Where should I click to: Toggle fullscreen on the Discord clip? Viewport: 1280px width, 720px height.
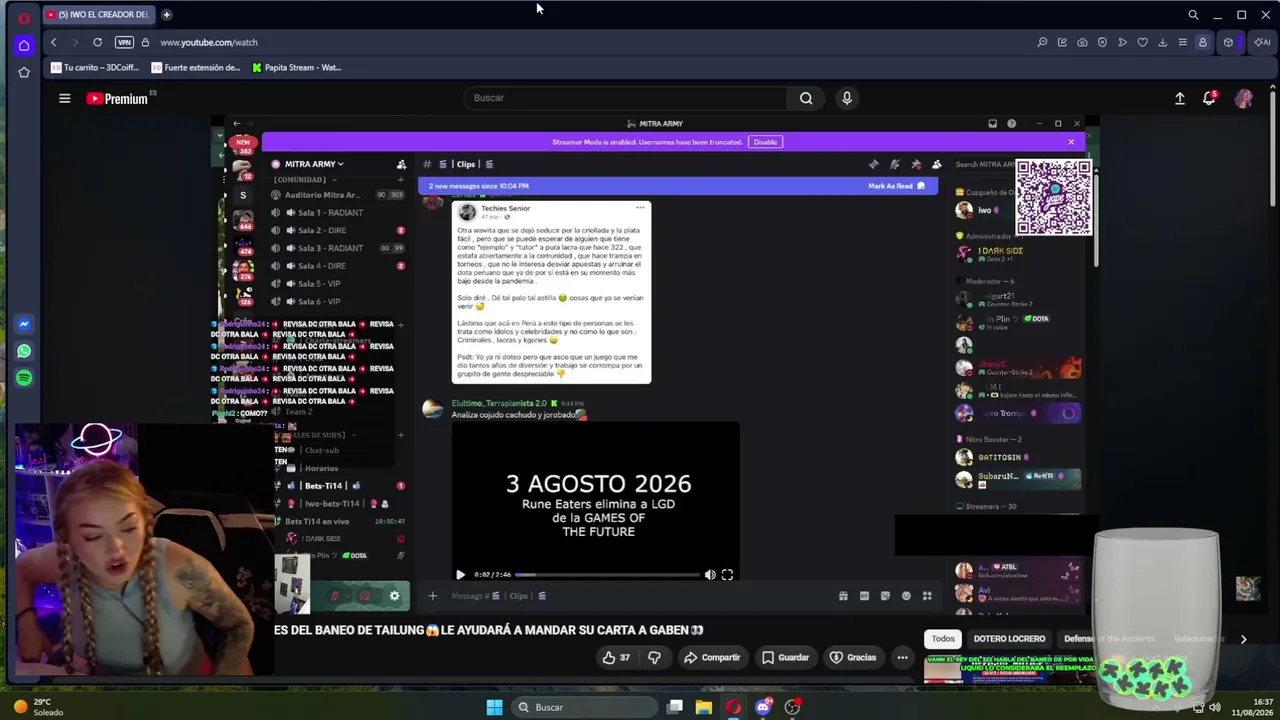727,575
